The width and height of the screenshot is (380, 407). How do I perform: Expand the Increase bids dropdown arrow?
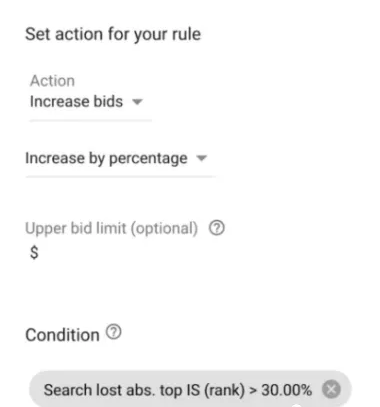137,102
